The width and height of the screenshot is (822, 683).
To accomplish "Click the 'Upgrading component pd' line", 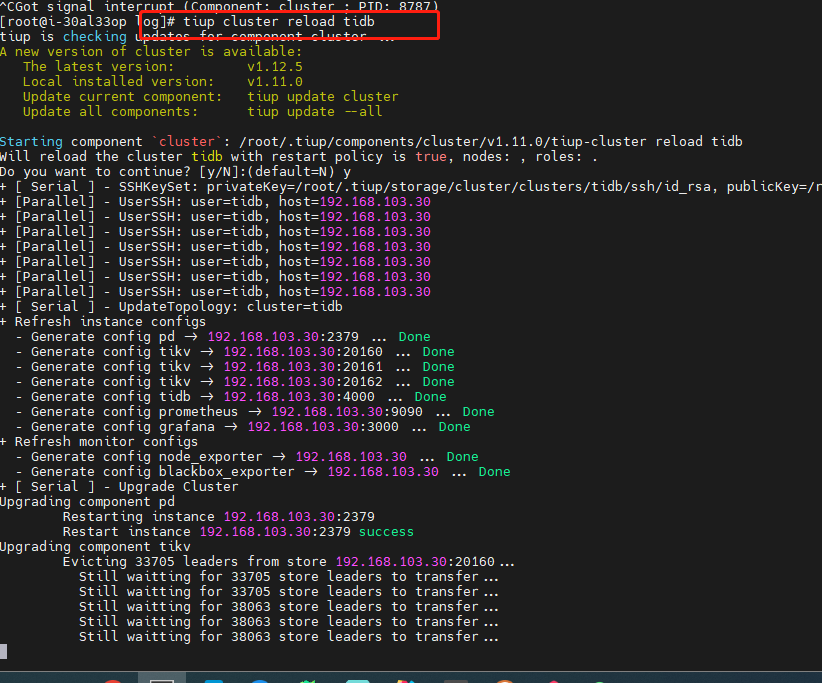I will click(88, 502).
